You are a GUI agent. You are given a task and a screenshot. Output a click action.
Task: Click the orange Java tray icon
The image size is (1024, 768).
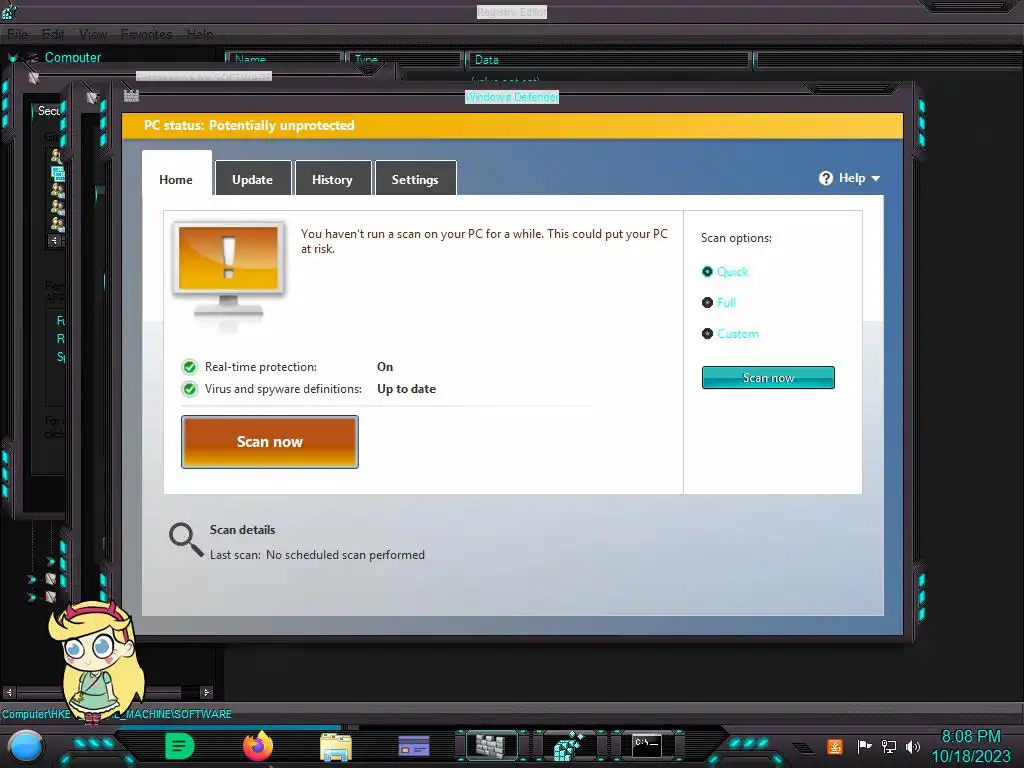point(835,746)
